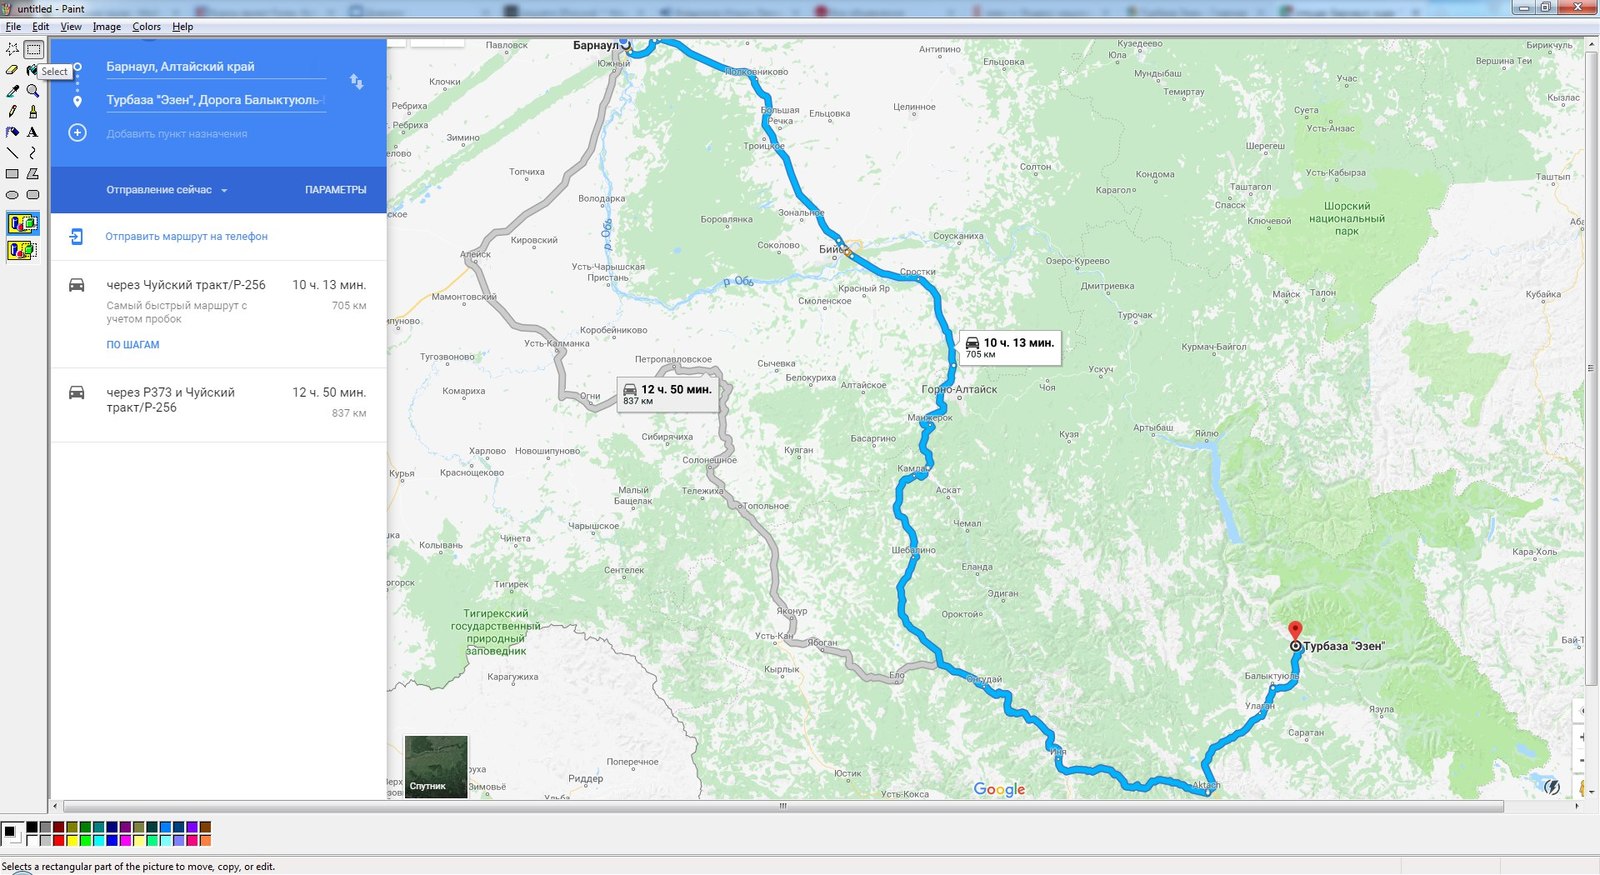
Task: Click the swap route direction arrows
Action: pos(356,81)
